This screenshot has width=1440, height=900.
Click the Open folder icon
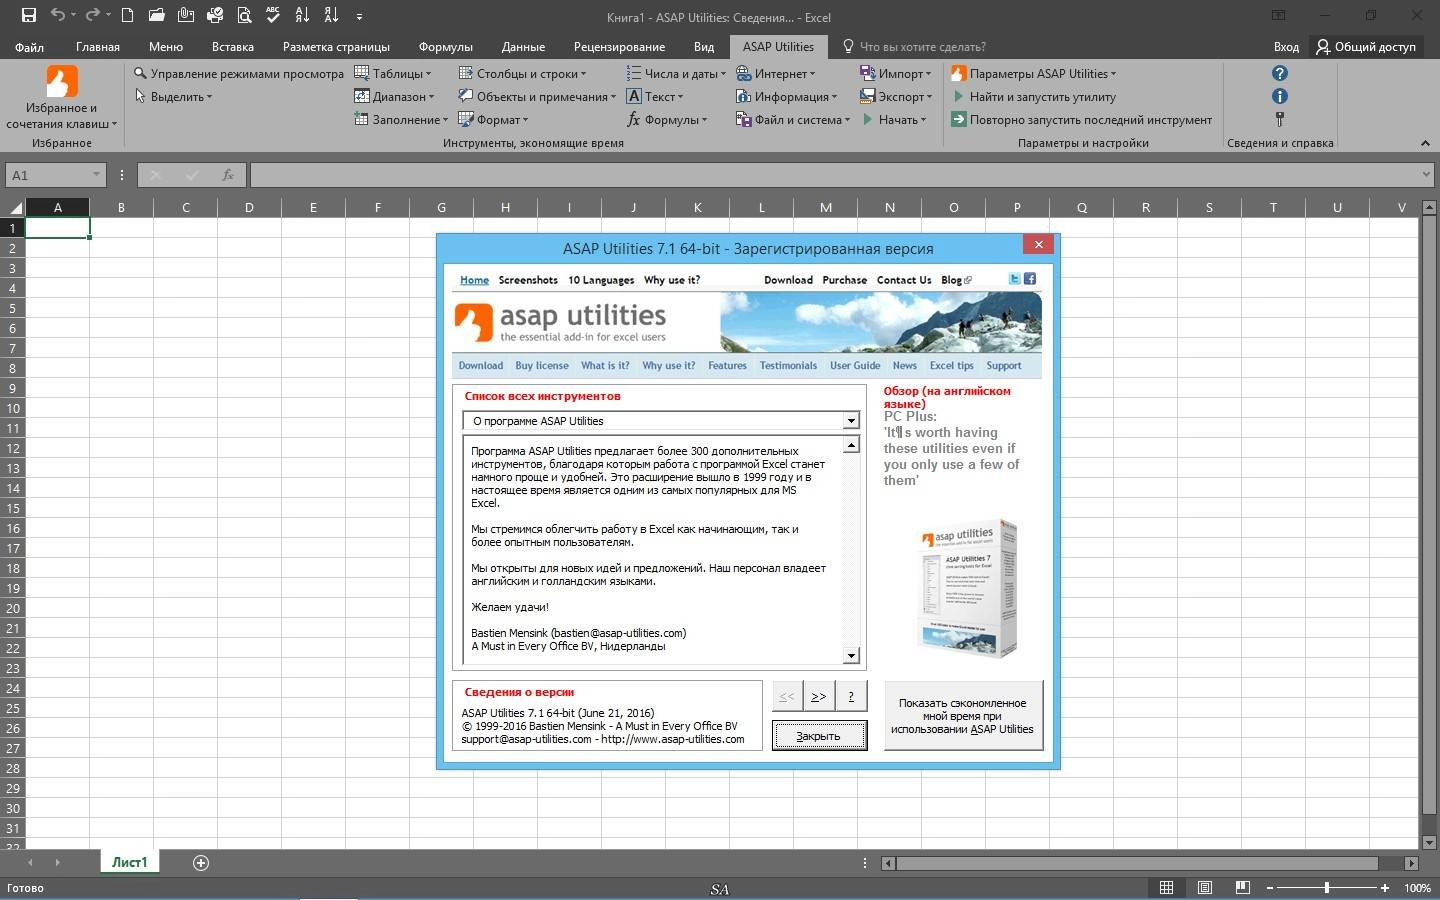(156, 15)
